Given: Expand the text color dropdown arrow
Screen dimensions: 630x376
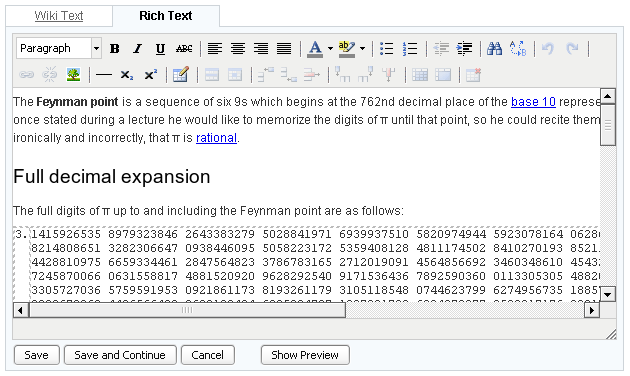Looking at the screenshot, I should (x=330, y=49).
